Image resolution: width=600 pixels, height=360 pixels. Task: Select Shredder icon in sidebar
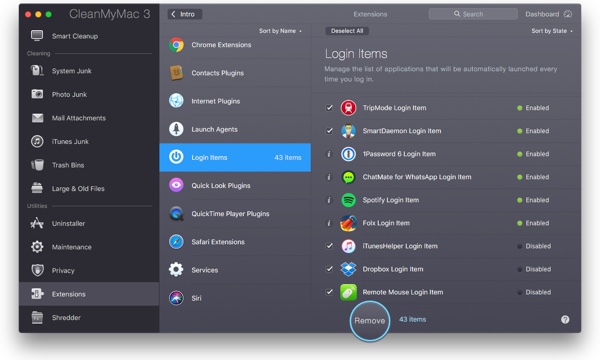click(37, 318)
